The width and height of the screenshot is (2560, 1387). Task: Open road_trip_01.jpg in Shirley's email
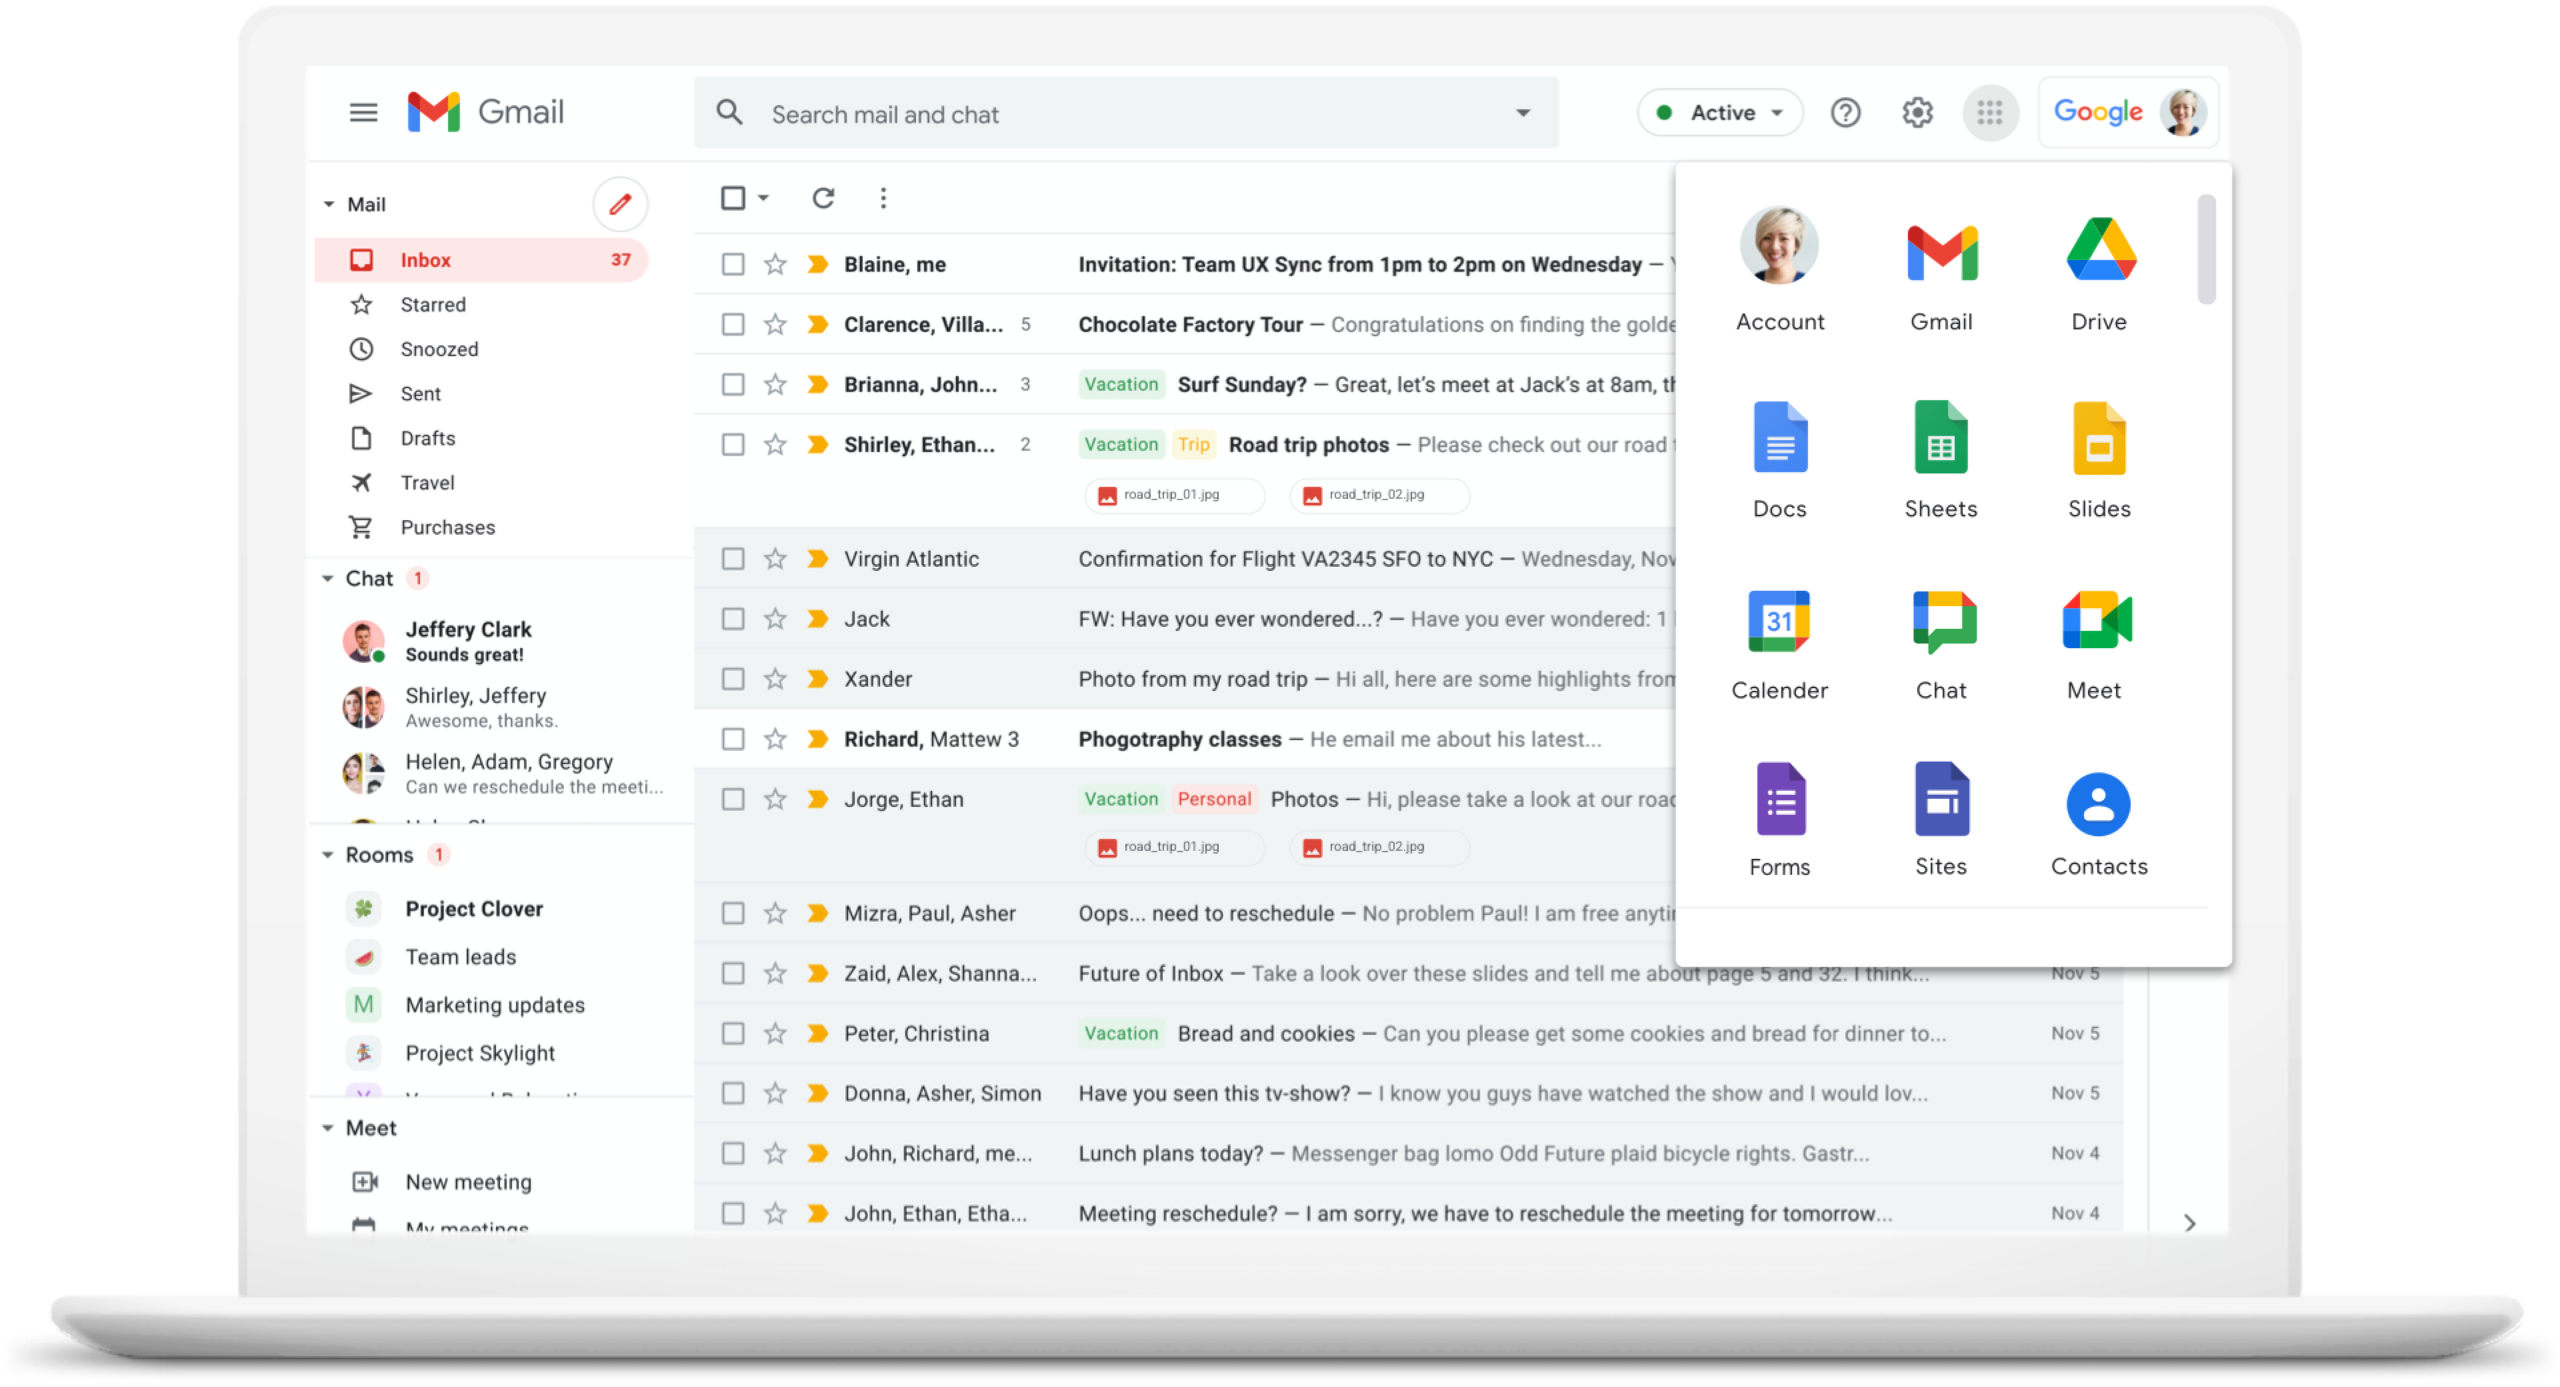(x=1174, y=495)
